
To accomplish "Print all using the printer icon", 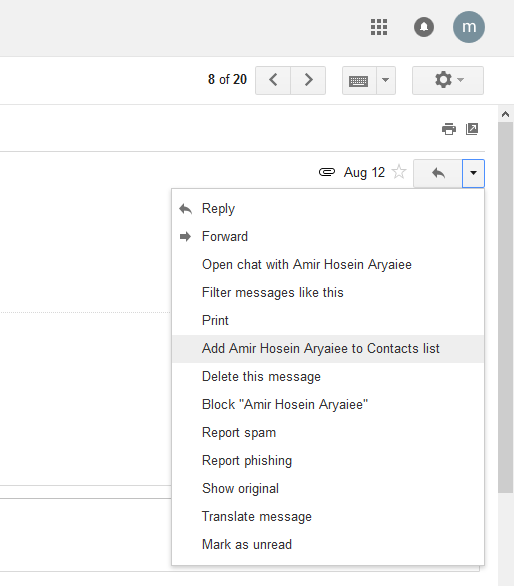I will pyautogui.click(x=449, y=129).
